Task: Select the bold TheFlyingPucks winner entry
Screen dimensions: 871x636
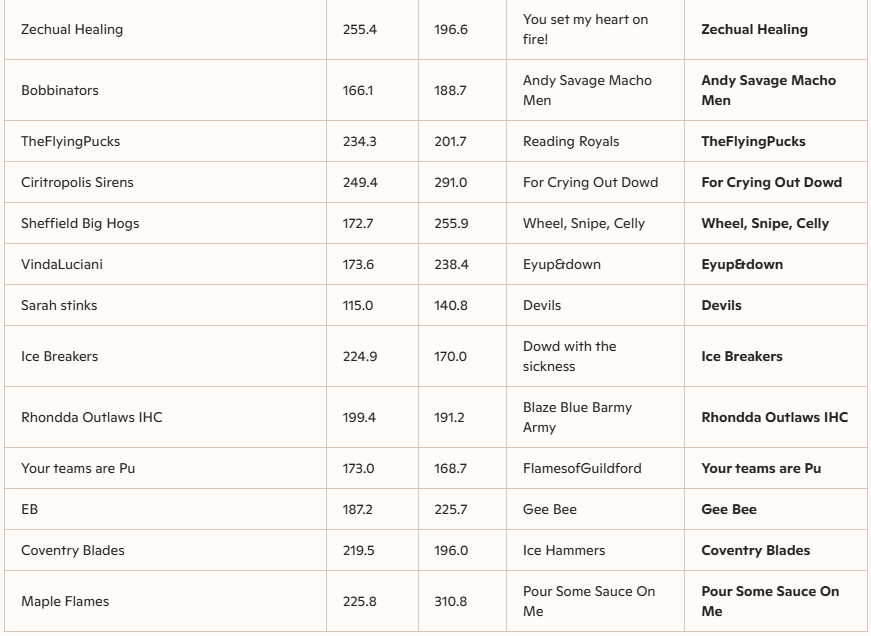Action: pyautogui.click(x=753, y=141)
